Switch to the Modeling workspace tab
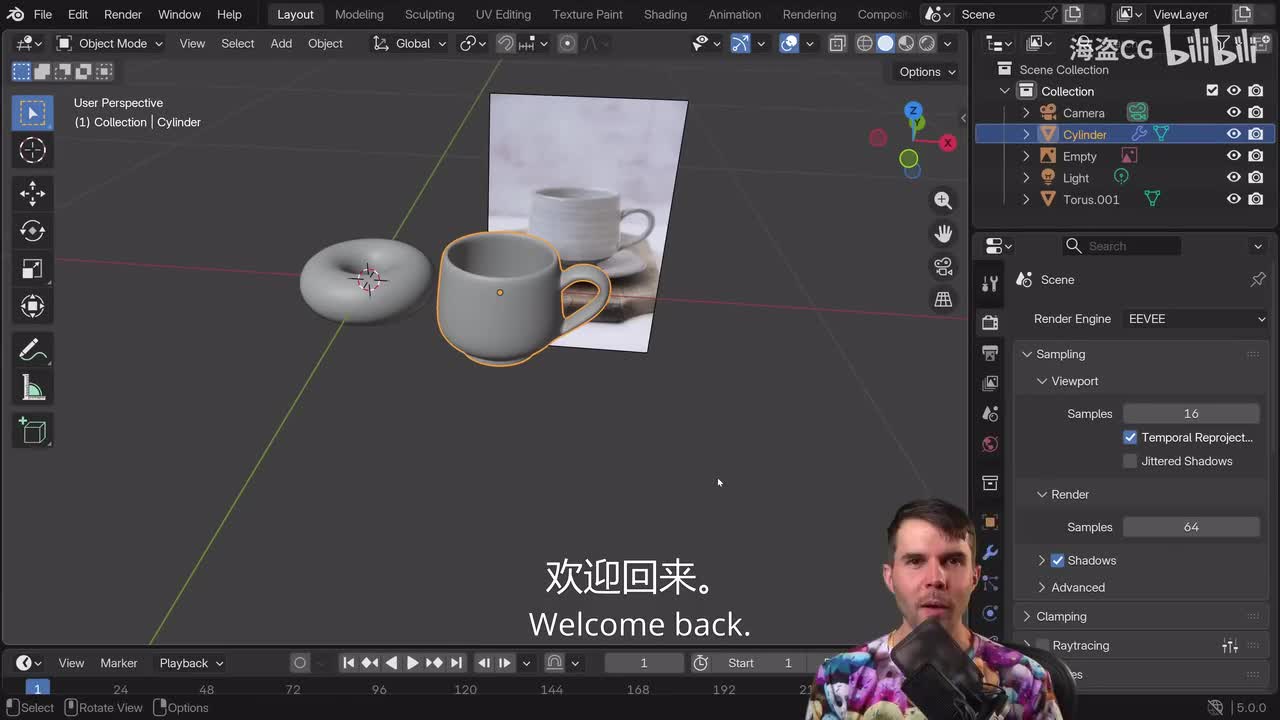Screen dimensions: 1280x720 tap(359, 14)
